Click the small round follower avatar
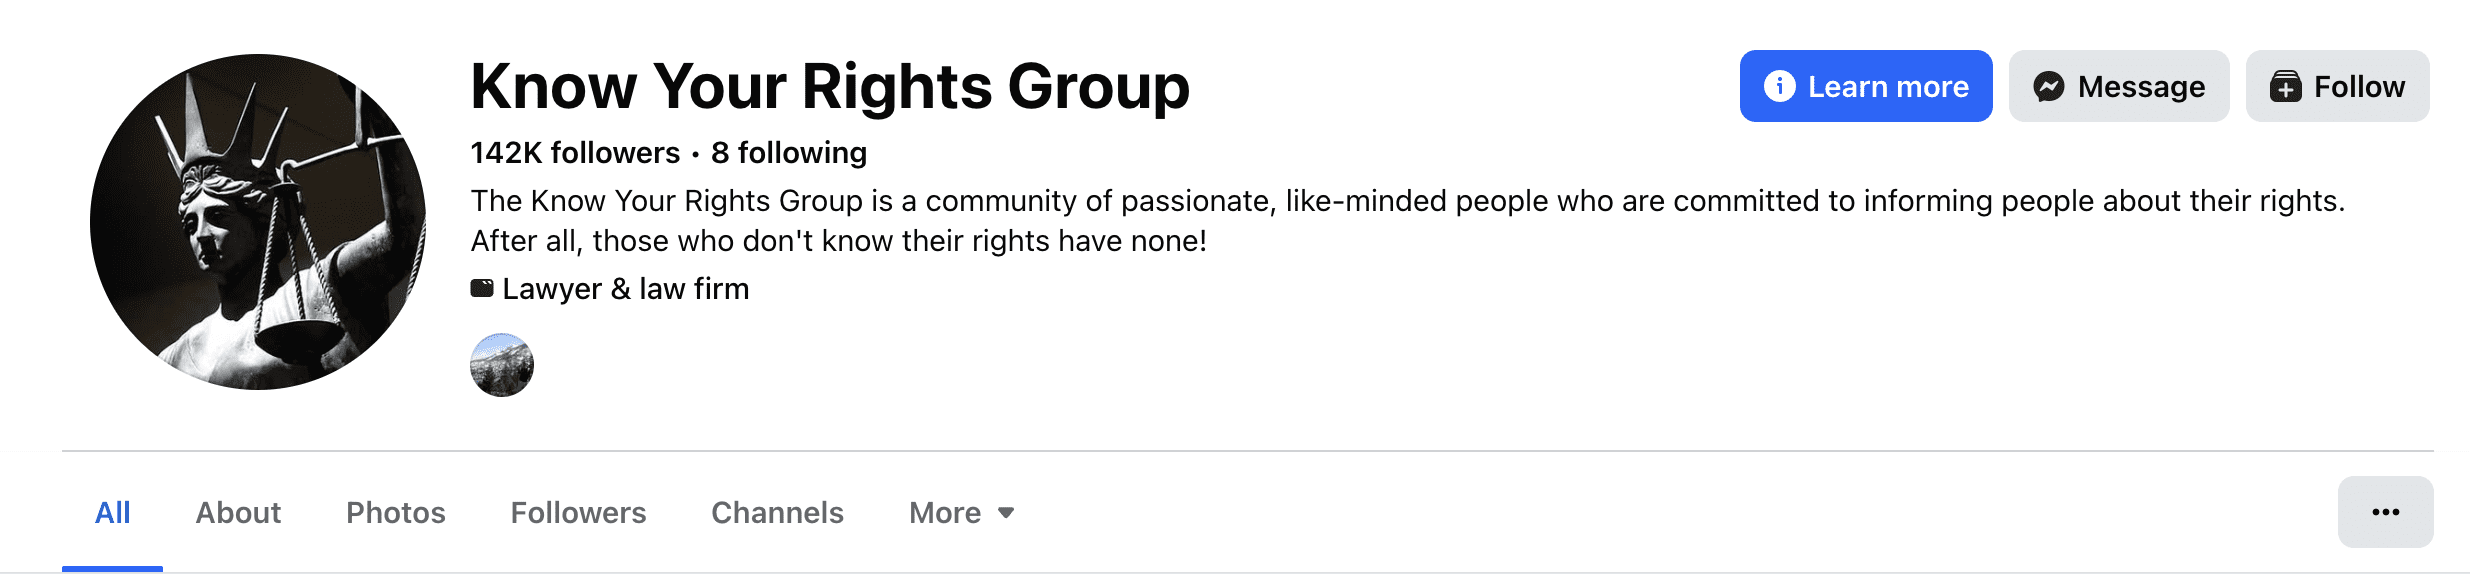Viewport: 2470px width, 574px height. (502, 365)
